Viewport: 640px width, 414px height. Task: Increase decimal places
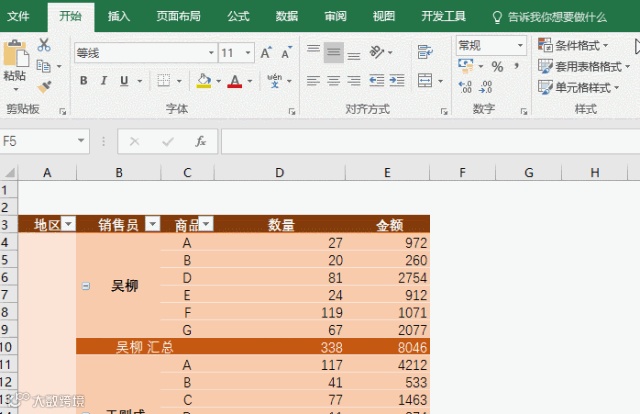tap(465, 87)
